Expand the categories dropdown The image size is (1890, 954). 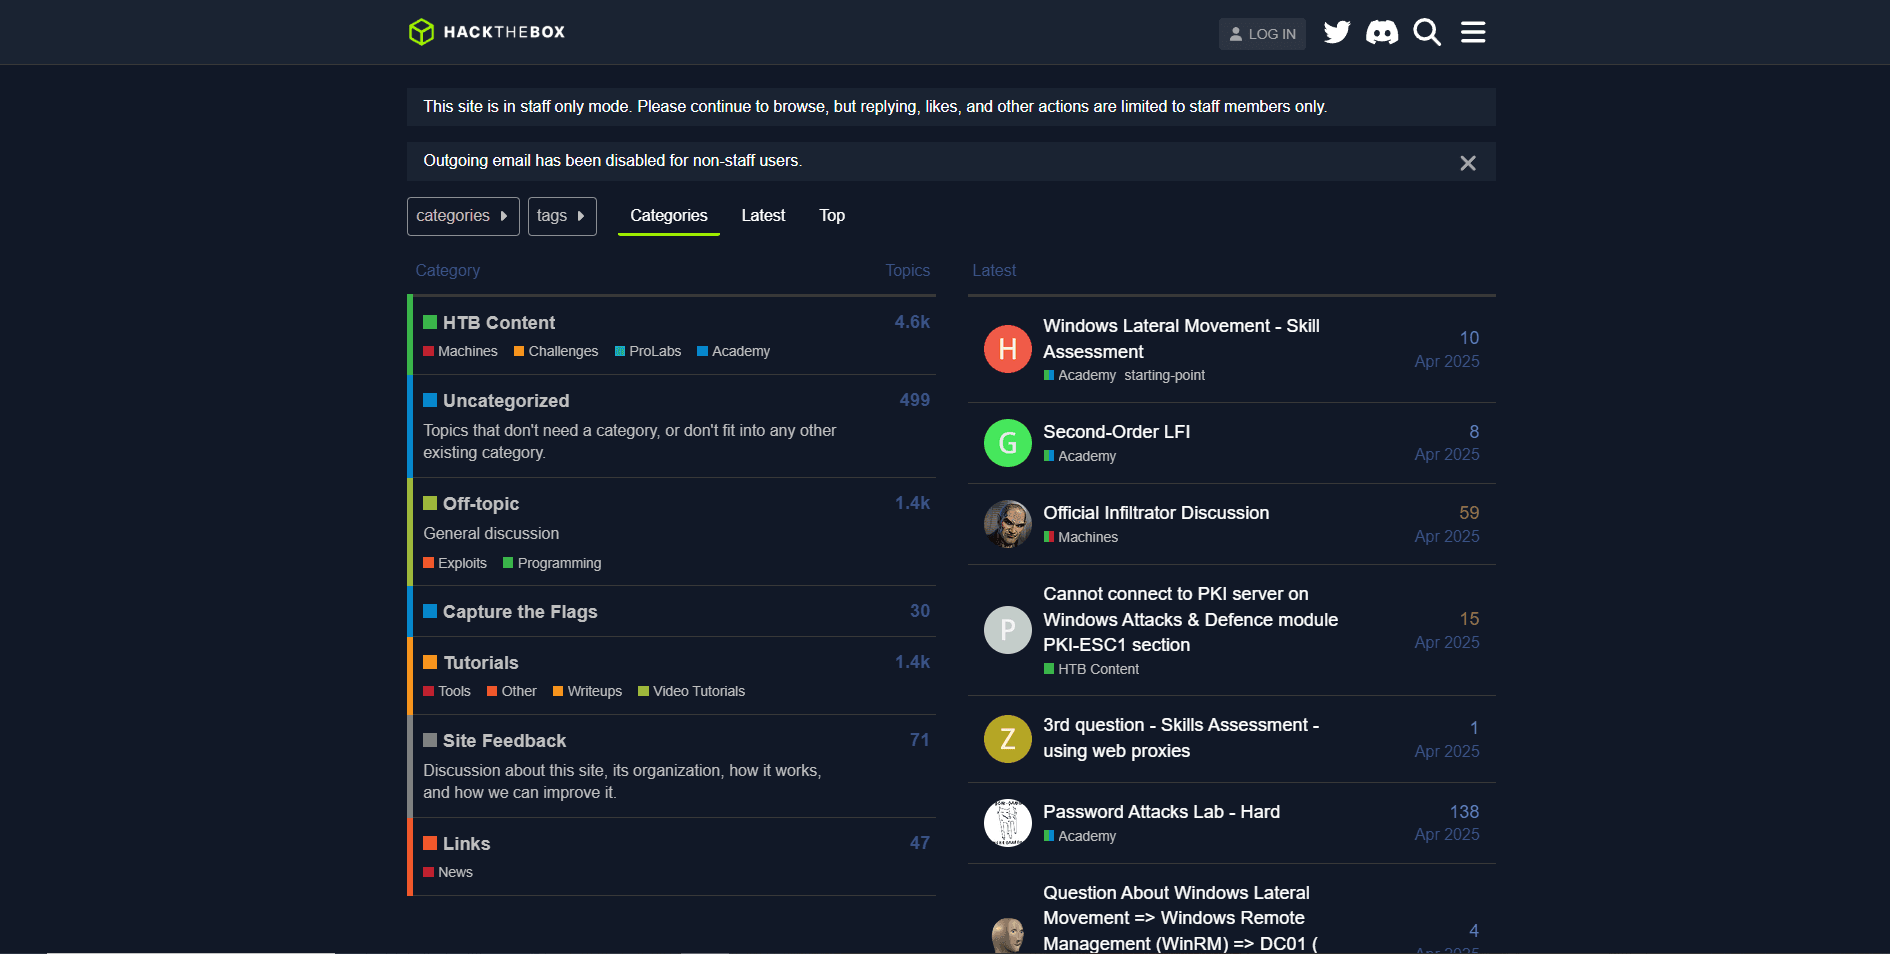point(462,216)
